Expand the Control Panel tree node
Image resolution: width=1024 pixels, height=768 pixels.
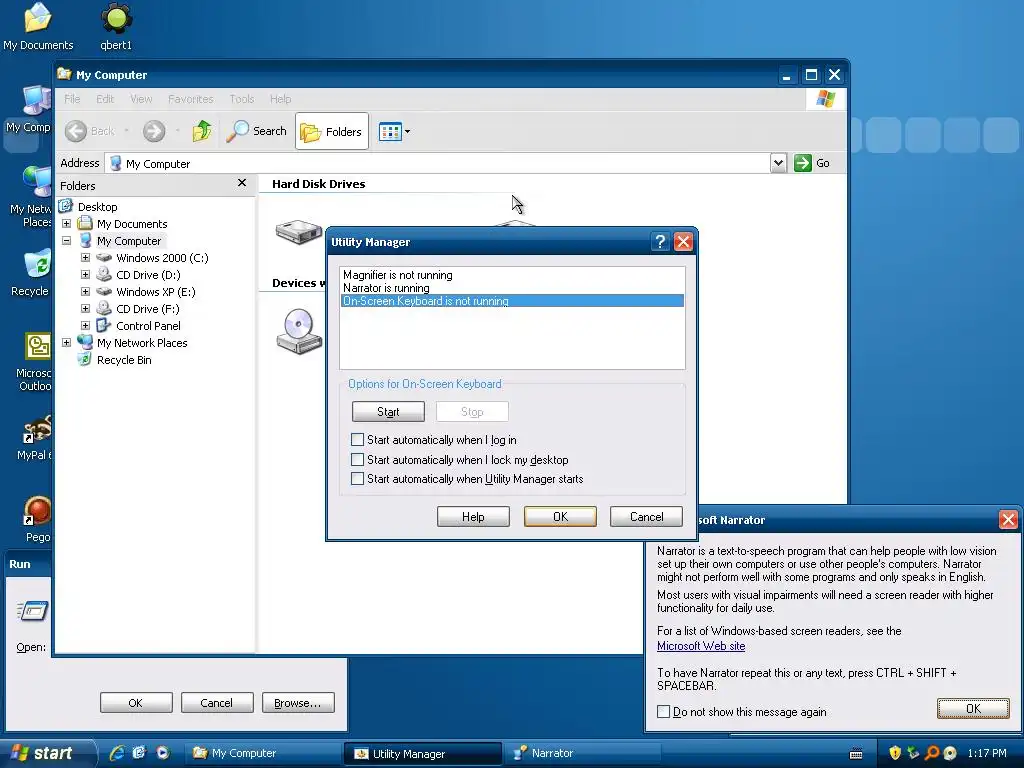[x=86, y=326]
